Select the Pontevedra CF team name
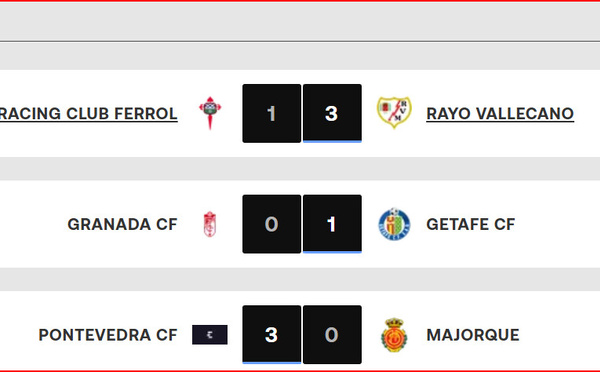 point(108,335)
